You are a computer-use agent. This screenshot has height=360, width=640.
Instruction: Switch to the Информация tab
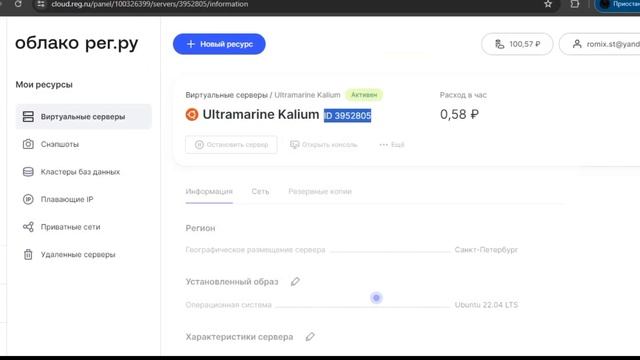209,191
